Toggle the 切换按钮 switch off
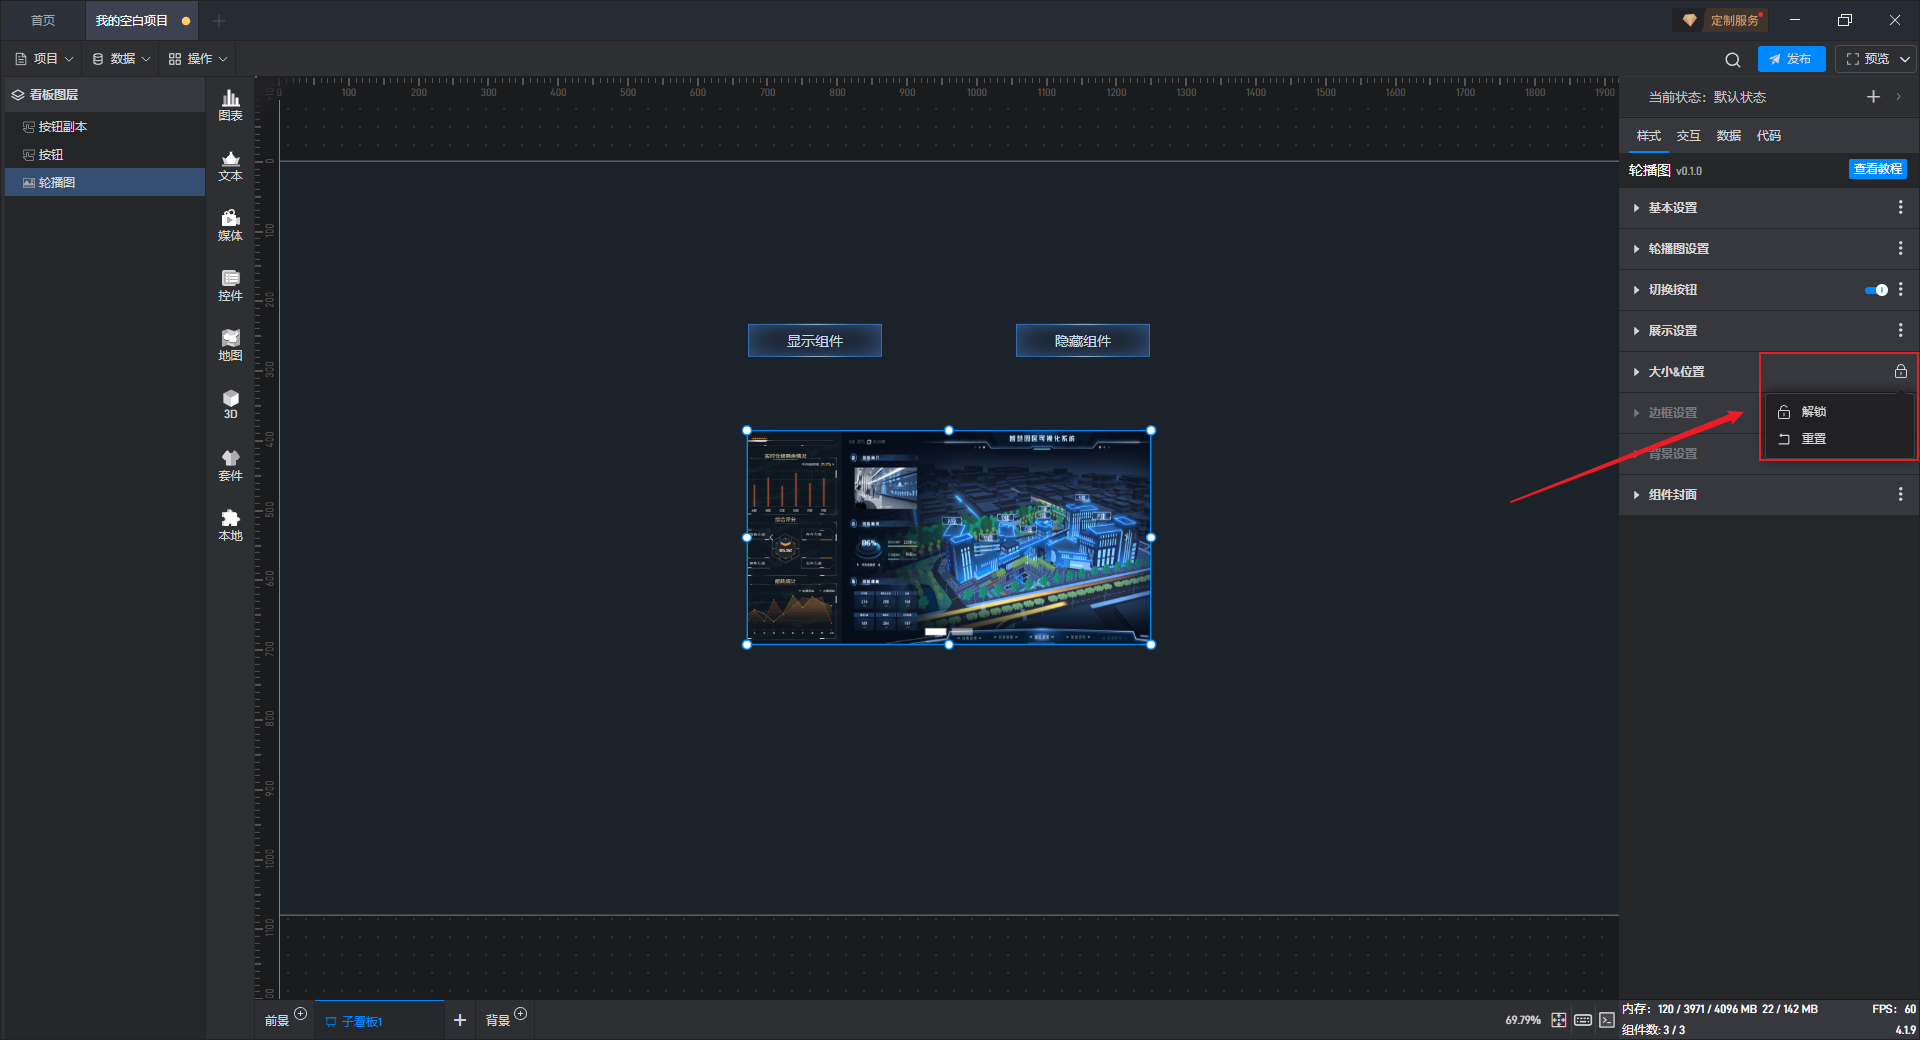 click(1876, 290)
